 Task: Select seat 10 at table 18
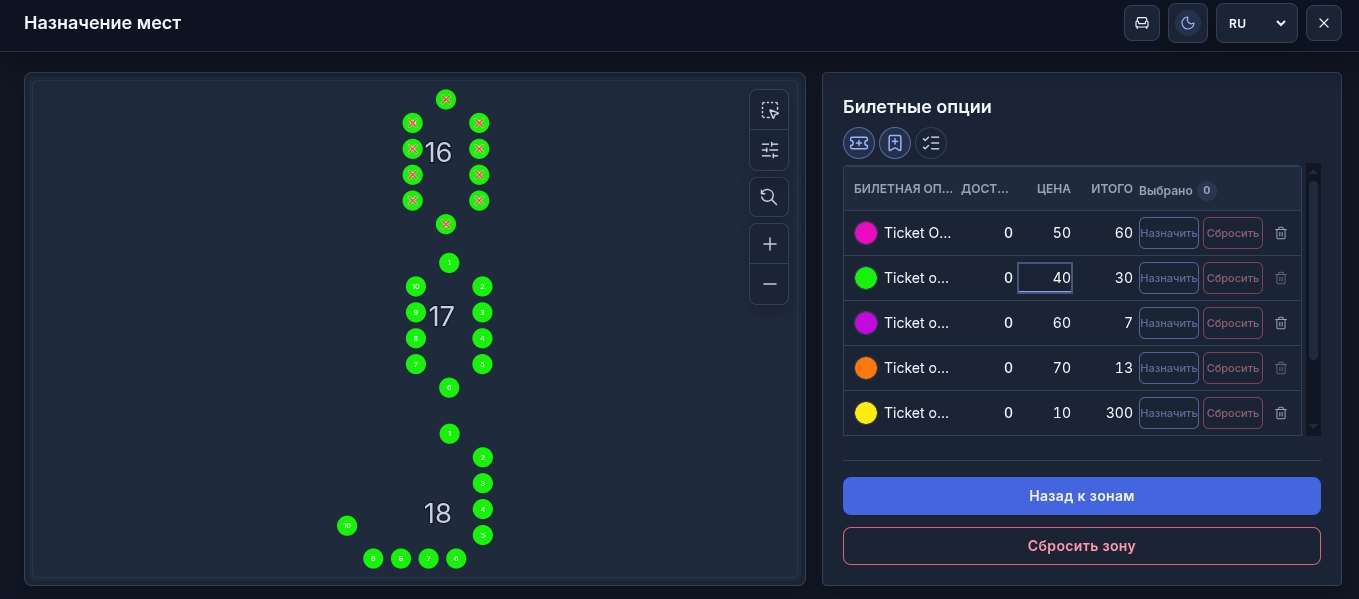[x=347, y=524]
